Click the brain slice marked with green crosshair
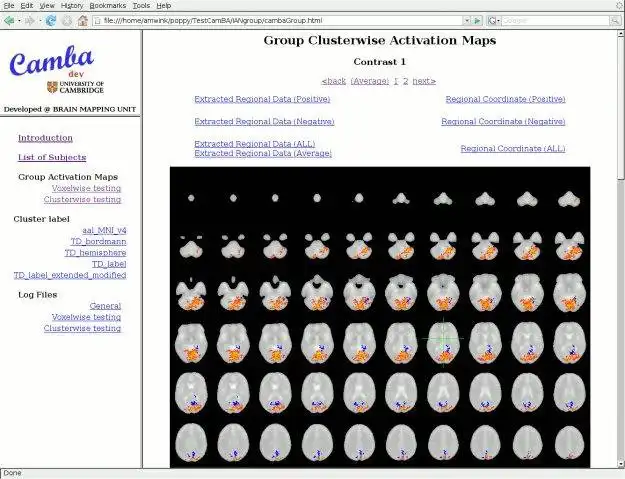Image resolution: width=625 pixels, height=479 pixels. coord(443,343)
